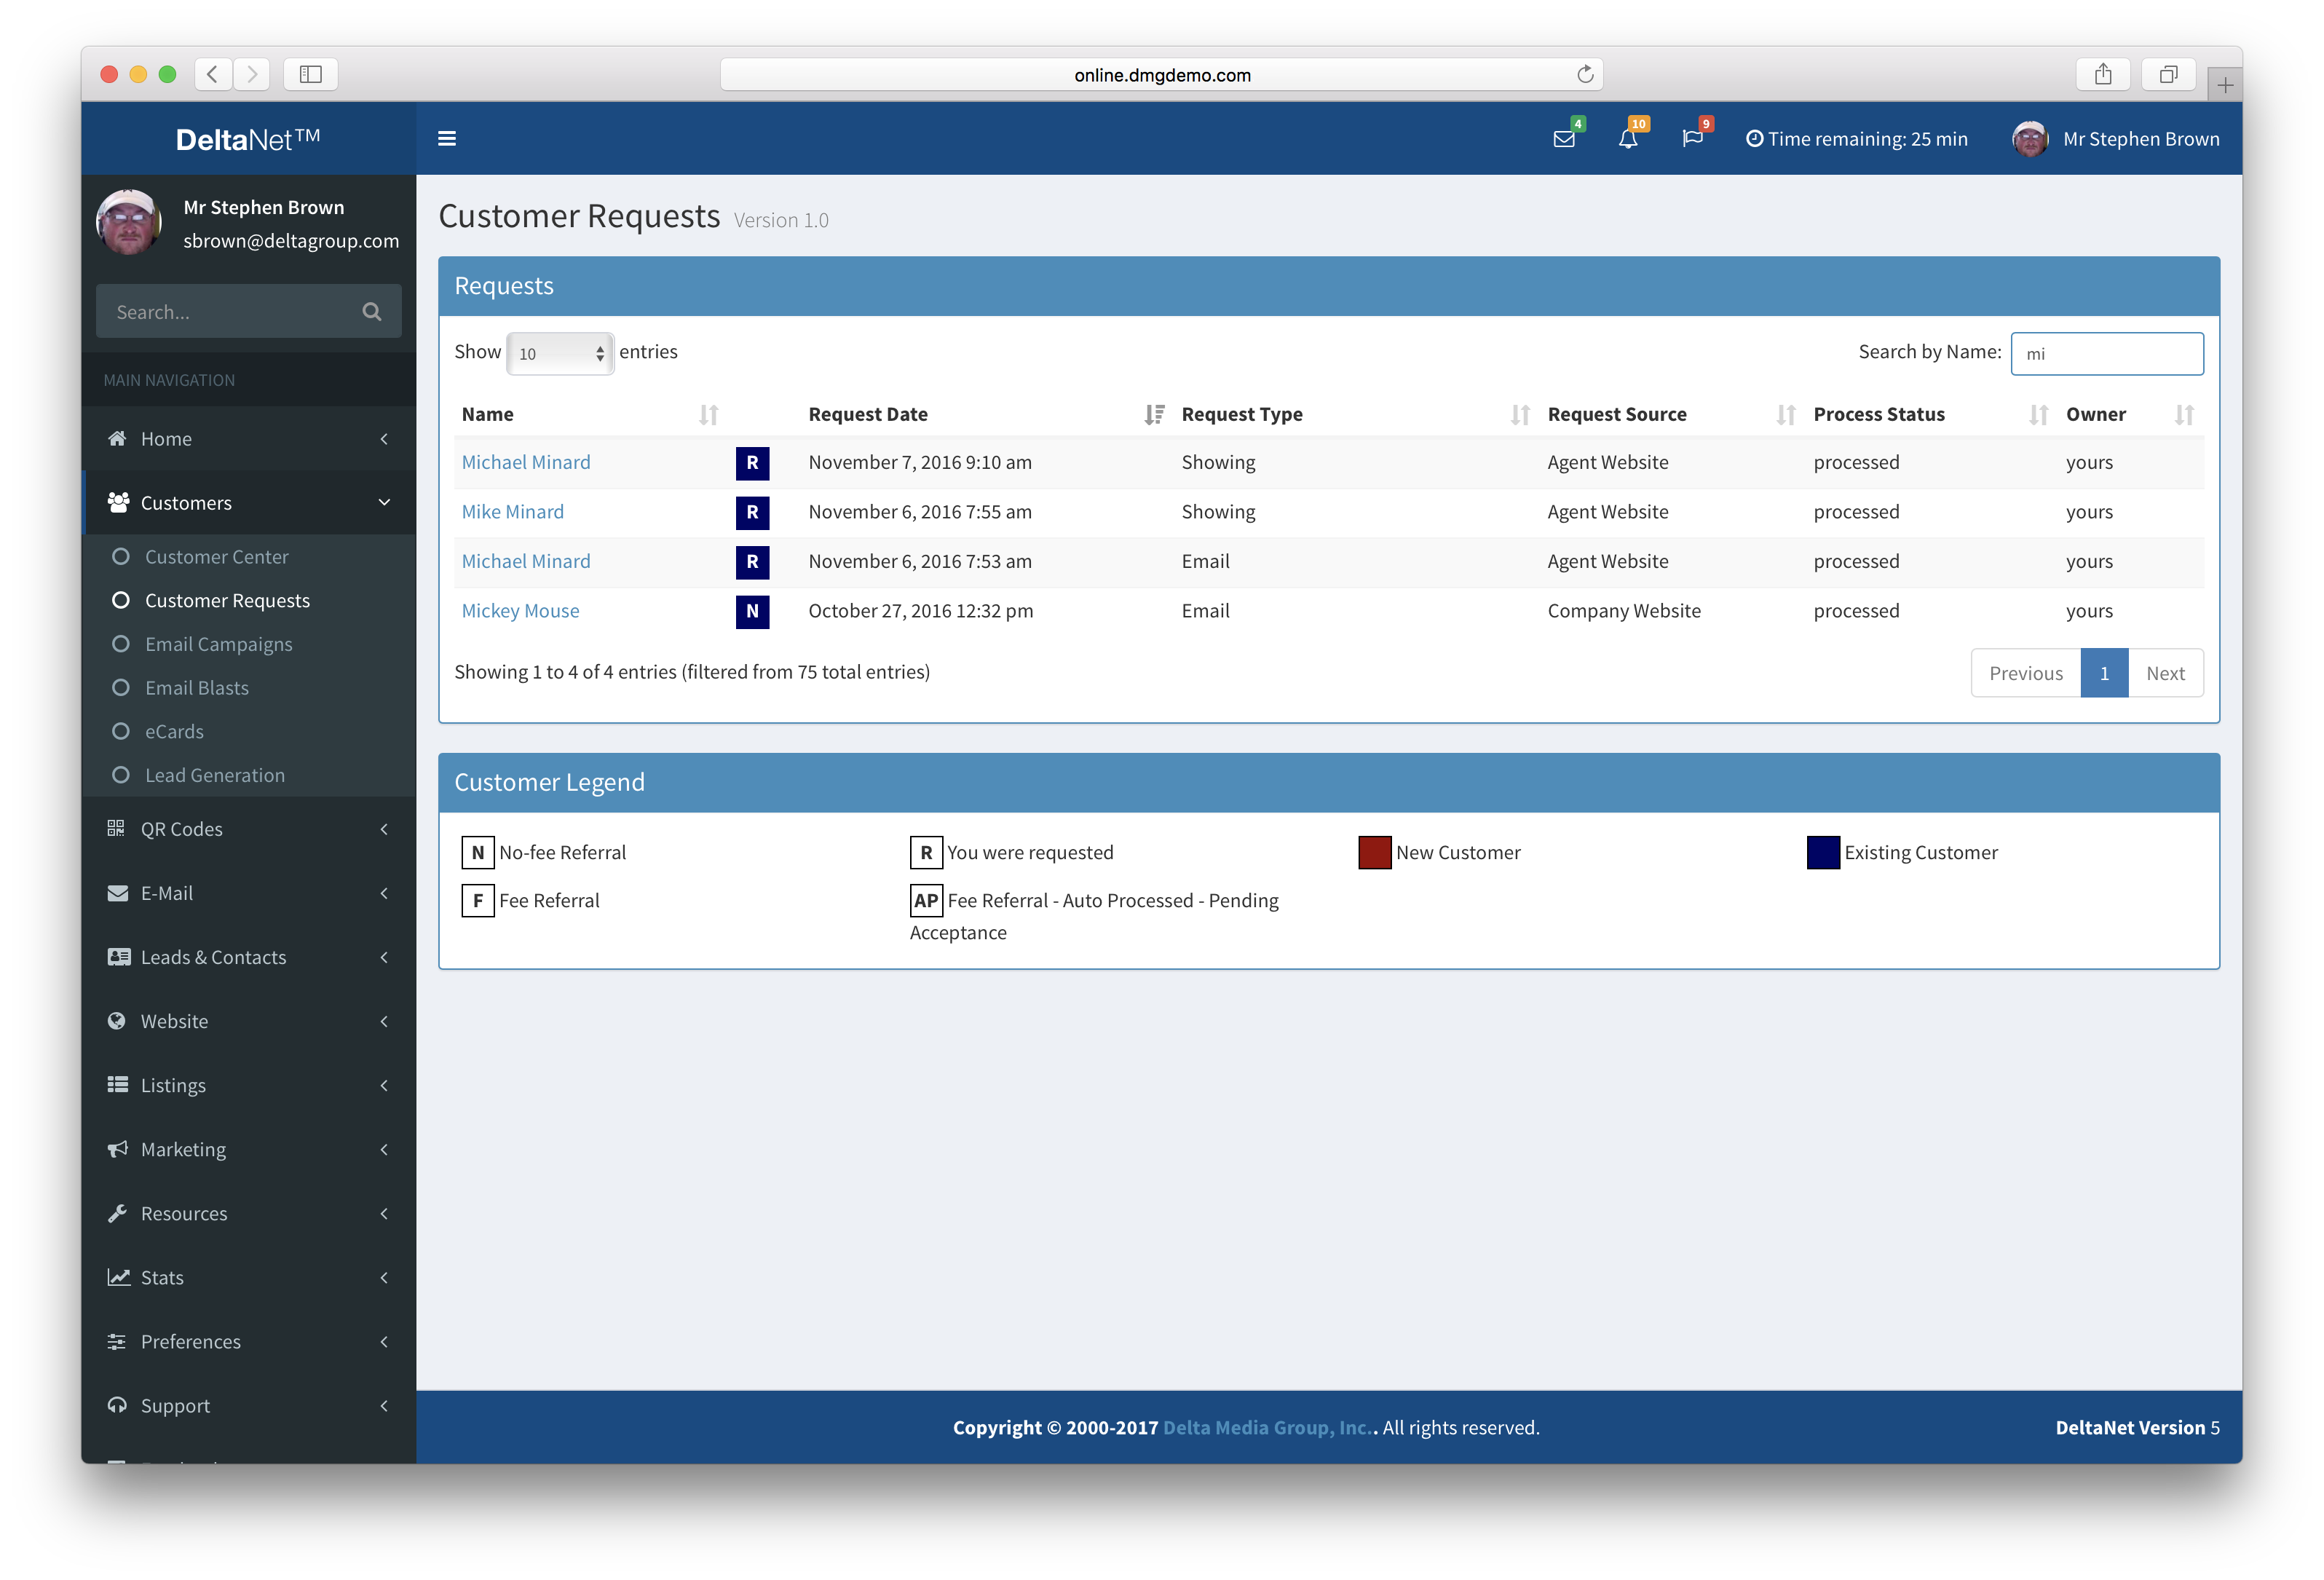Screen dimensions: 2324x1580
Task: Open the Show entries dropdown
Action: coord(560,353)
